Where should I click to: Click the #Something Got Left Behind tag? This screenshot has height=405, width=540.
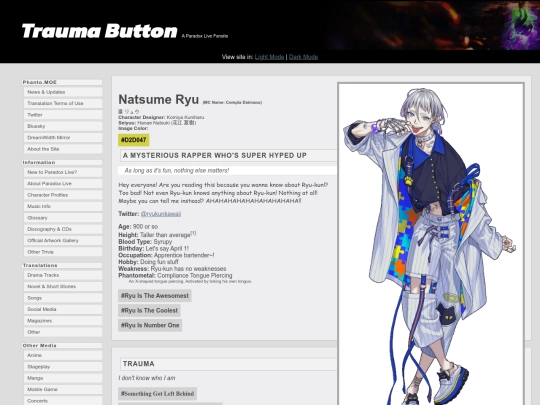(x=157, y=394)
